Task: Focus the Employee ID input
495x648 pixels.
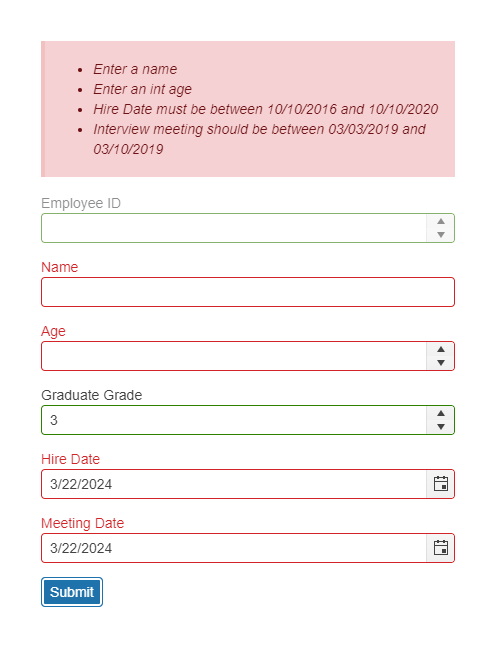Action: [234, 228]
